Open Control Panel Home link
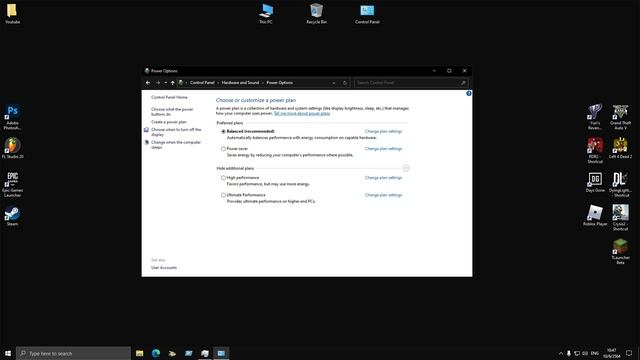 pos(169,98)
